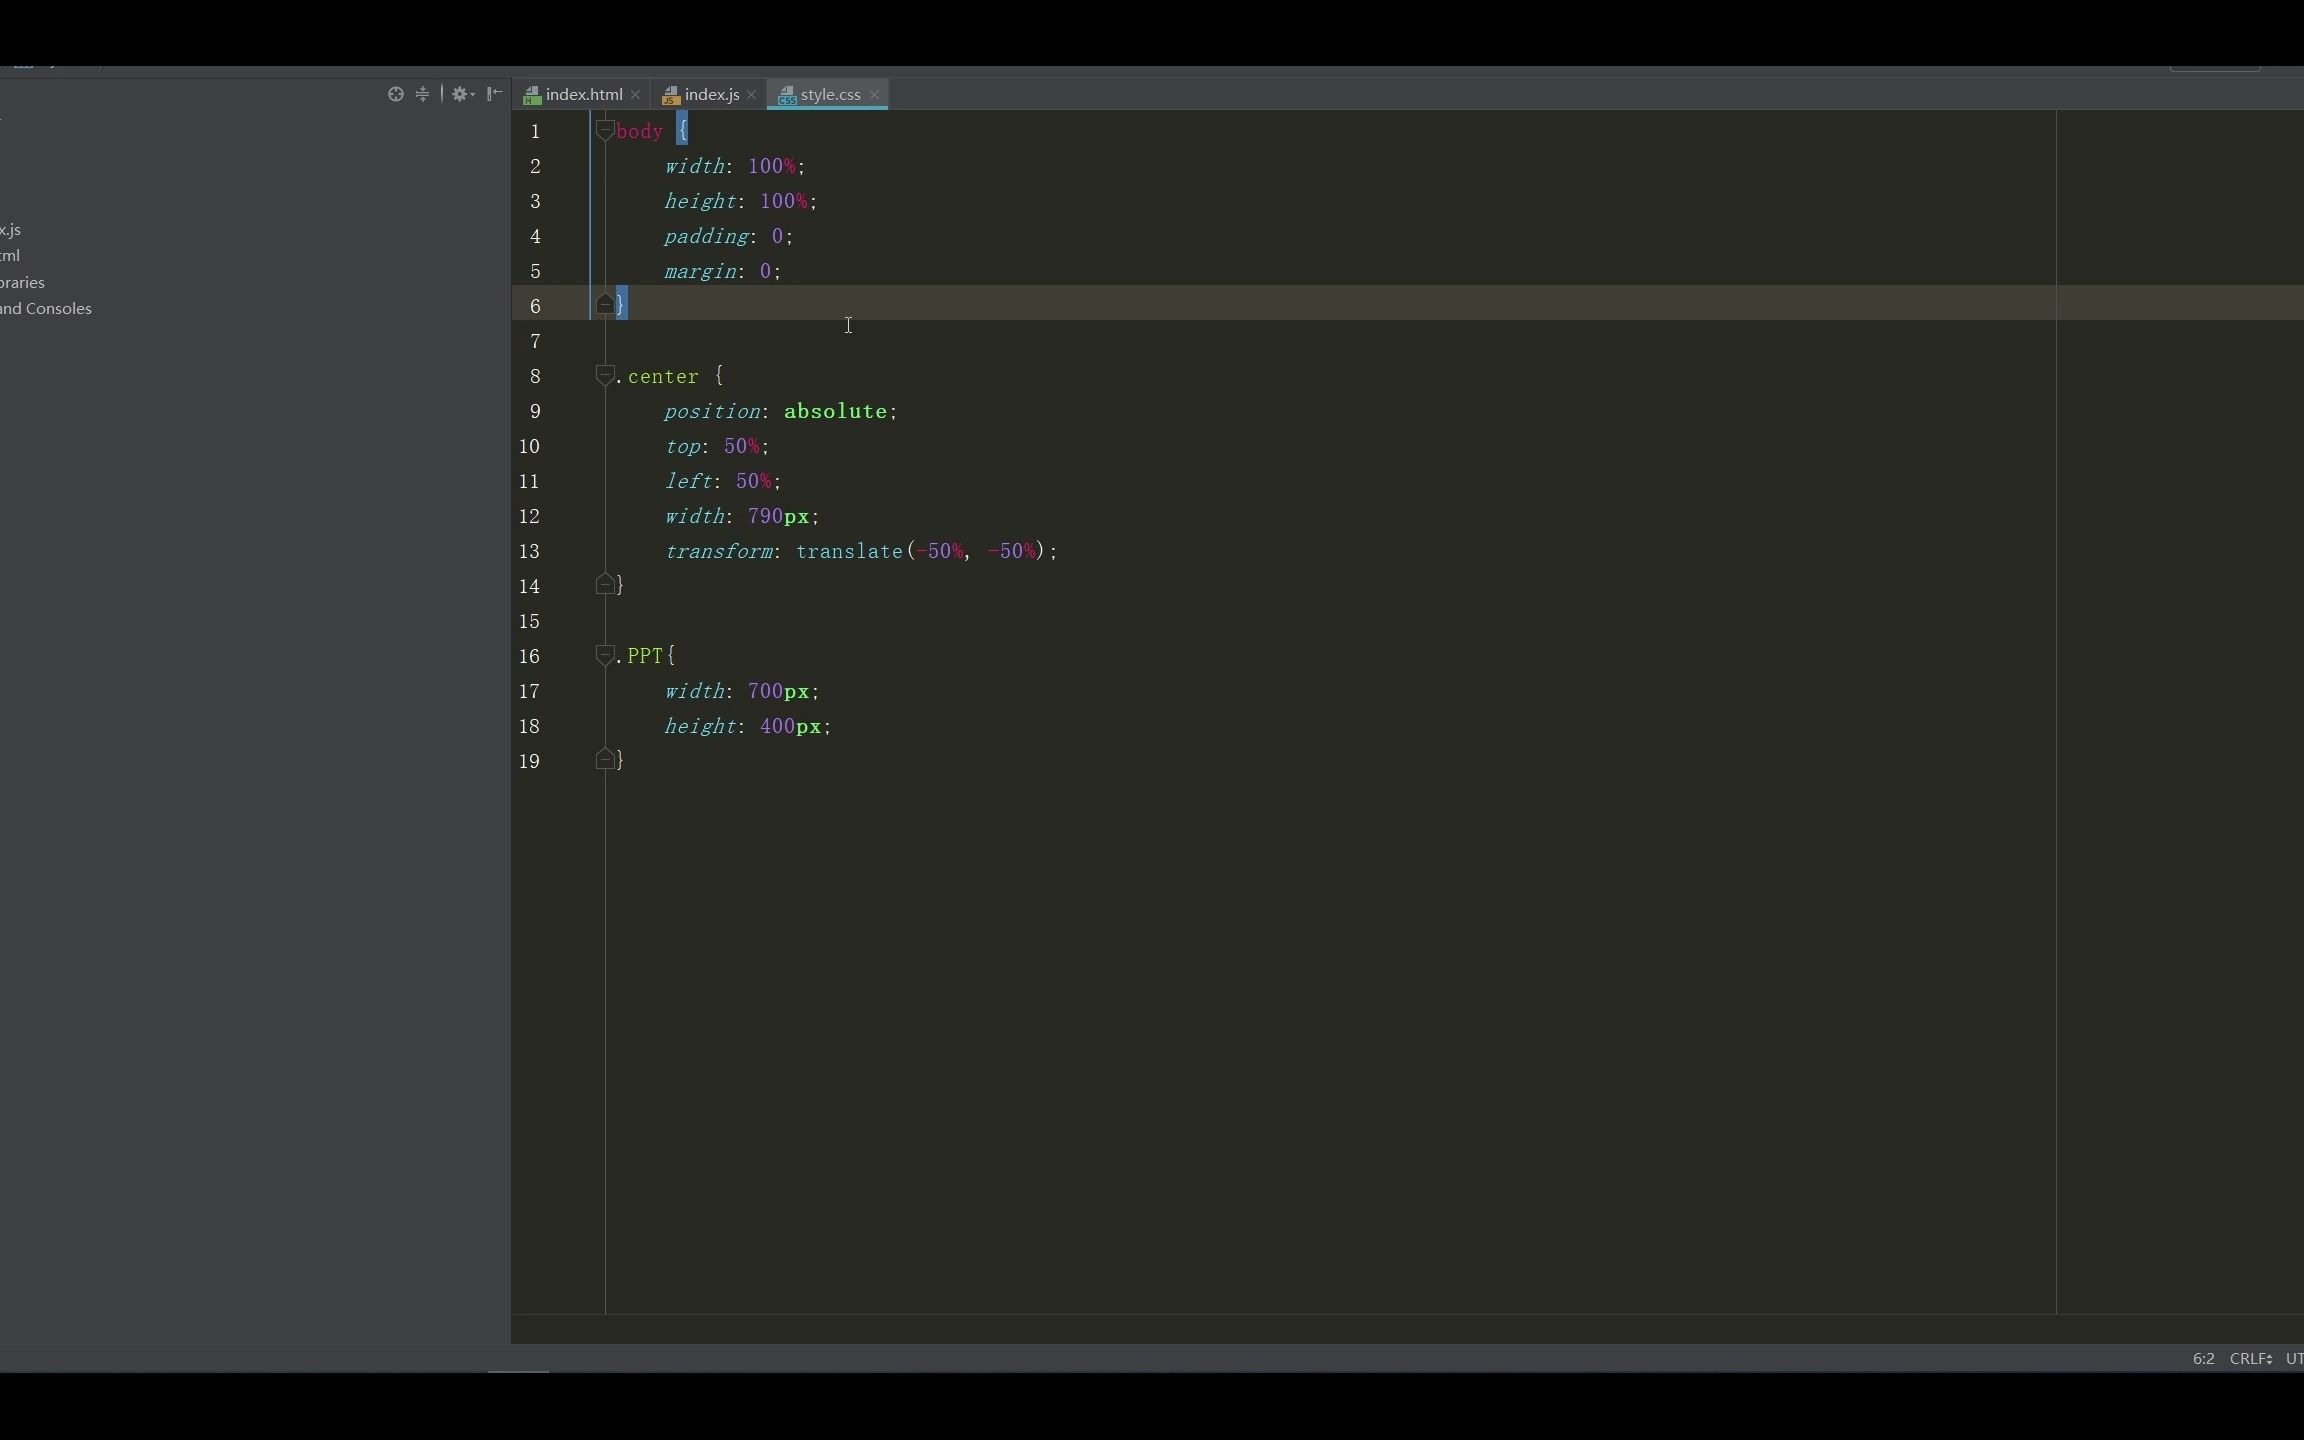
Task: Open the project panel settings gear dropdown
Action: (x=461, y=94)
